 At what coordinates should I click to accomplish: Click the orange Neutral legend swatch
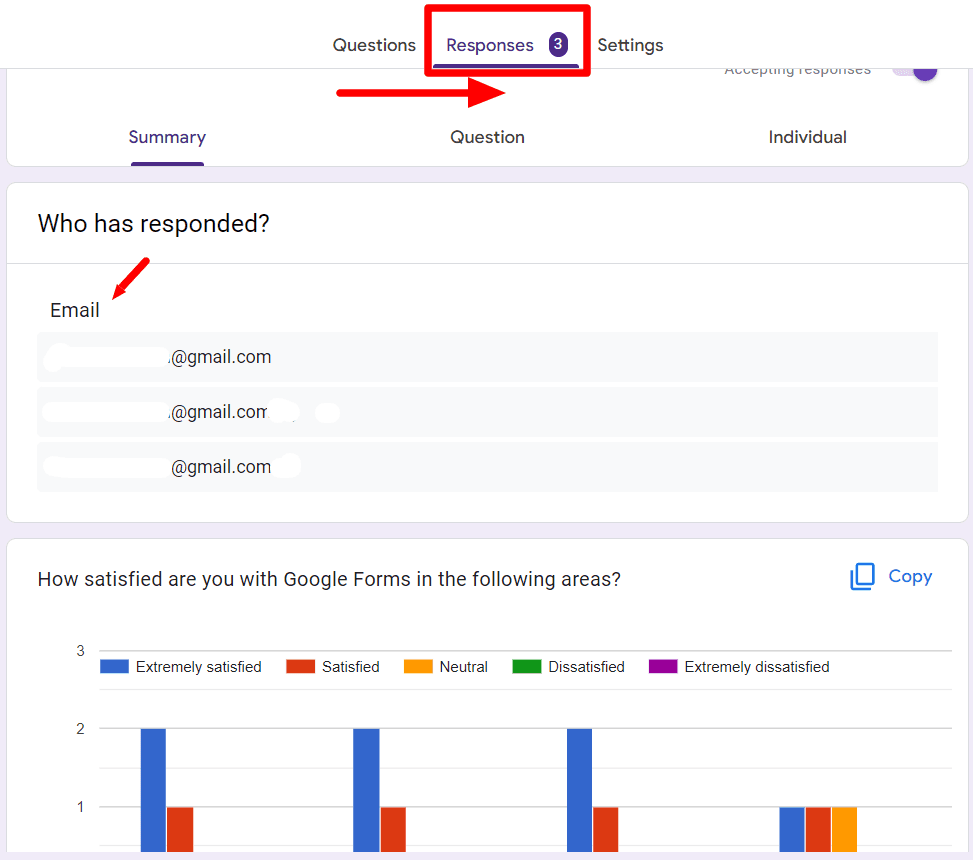tap(418, 666)
